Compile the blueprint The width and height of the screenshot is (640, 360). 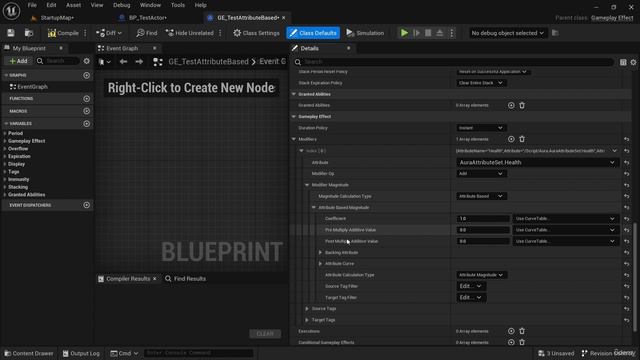click(x=63, y=33)
